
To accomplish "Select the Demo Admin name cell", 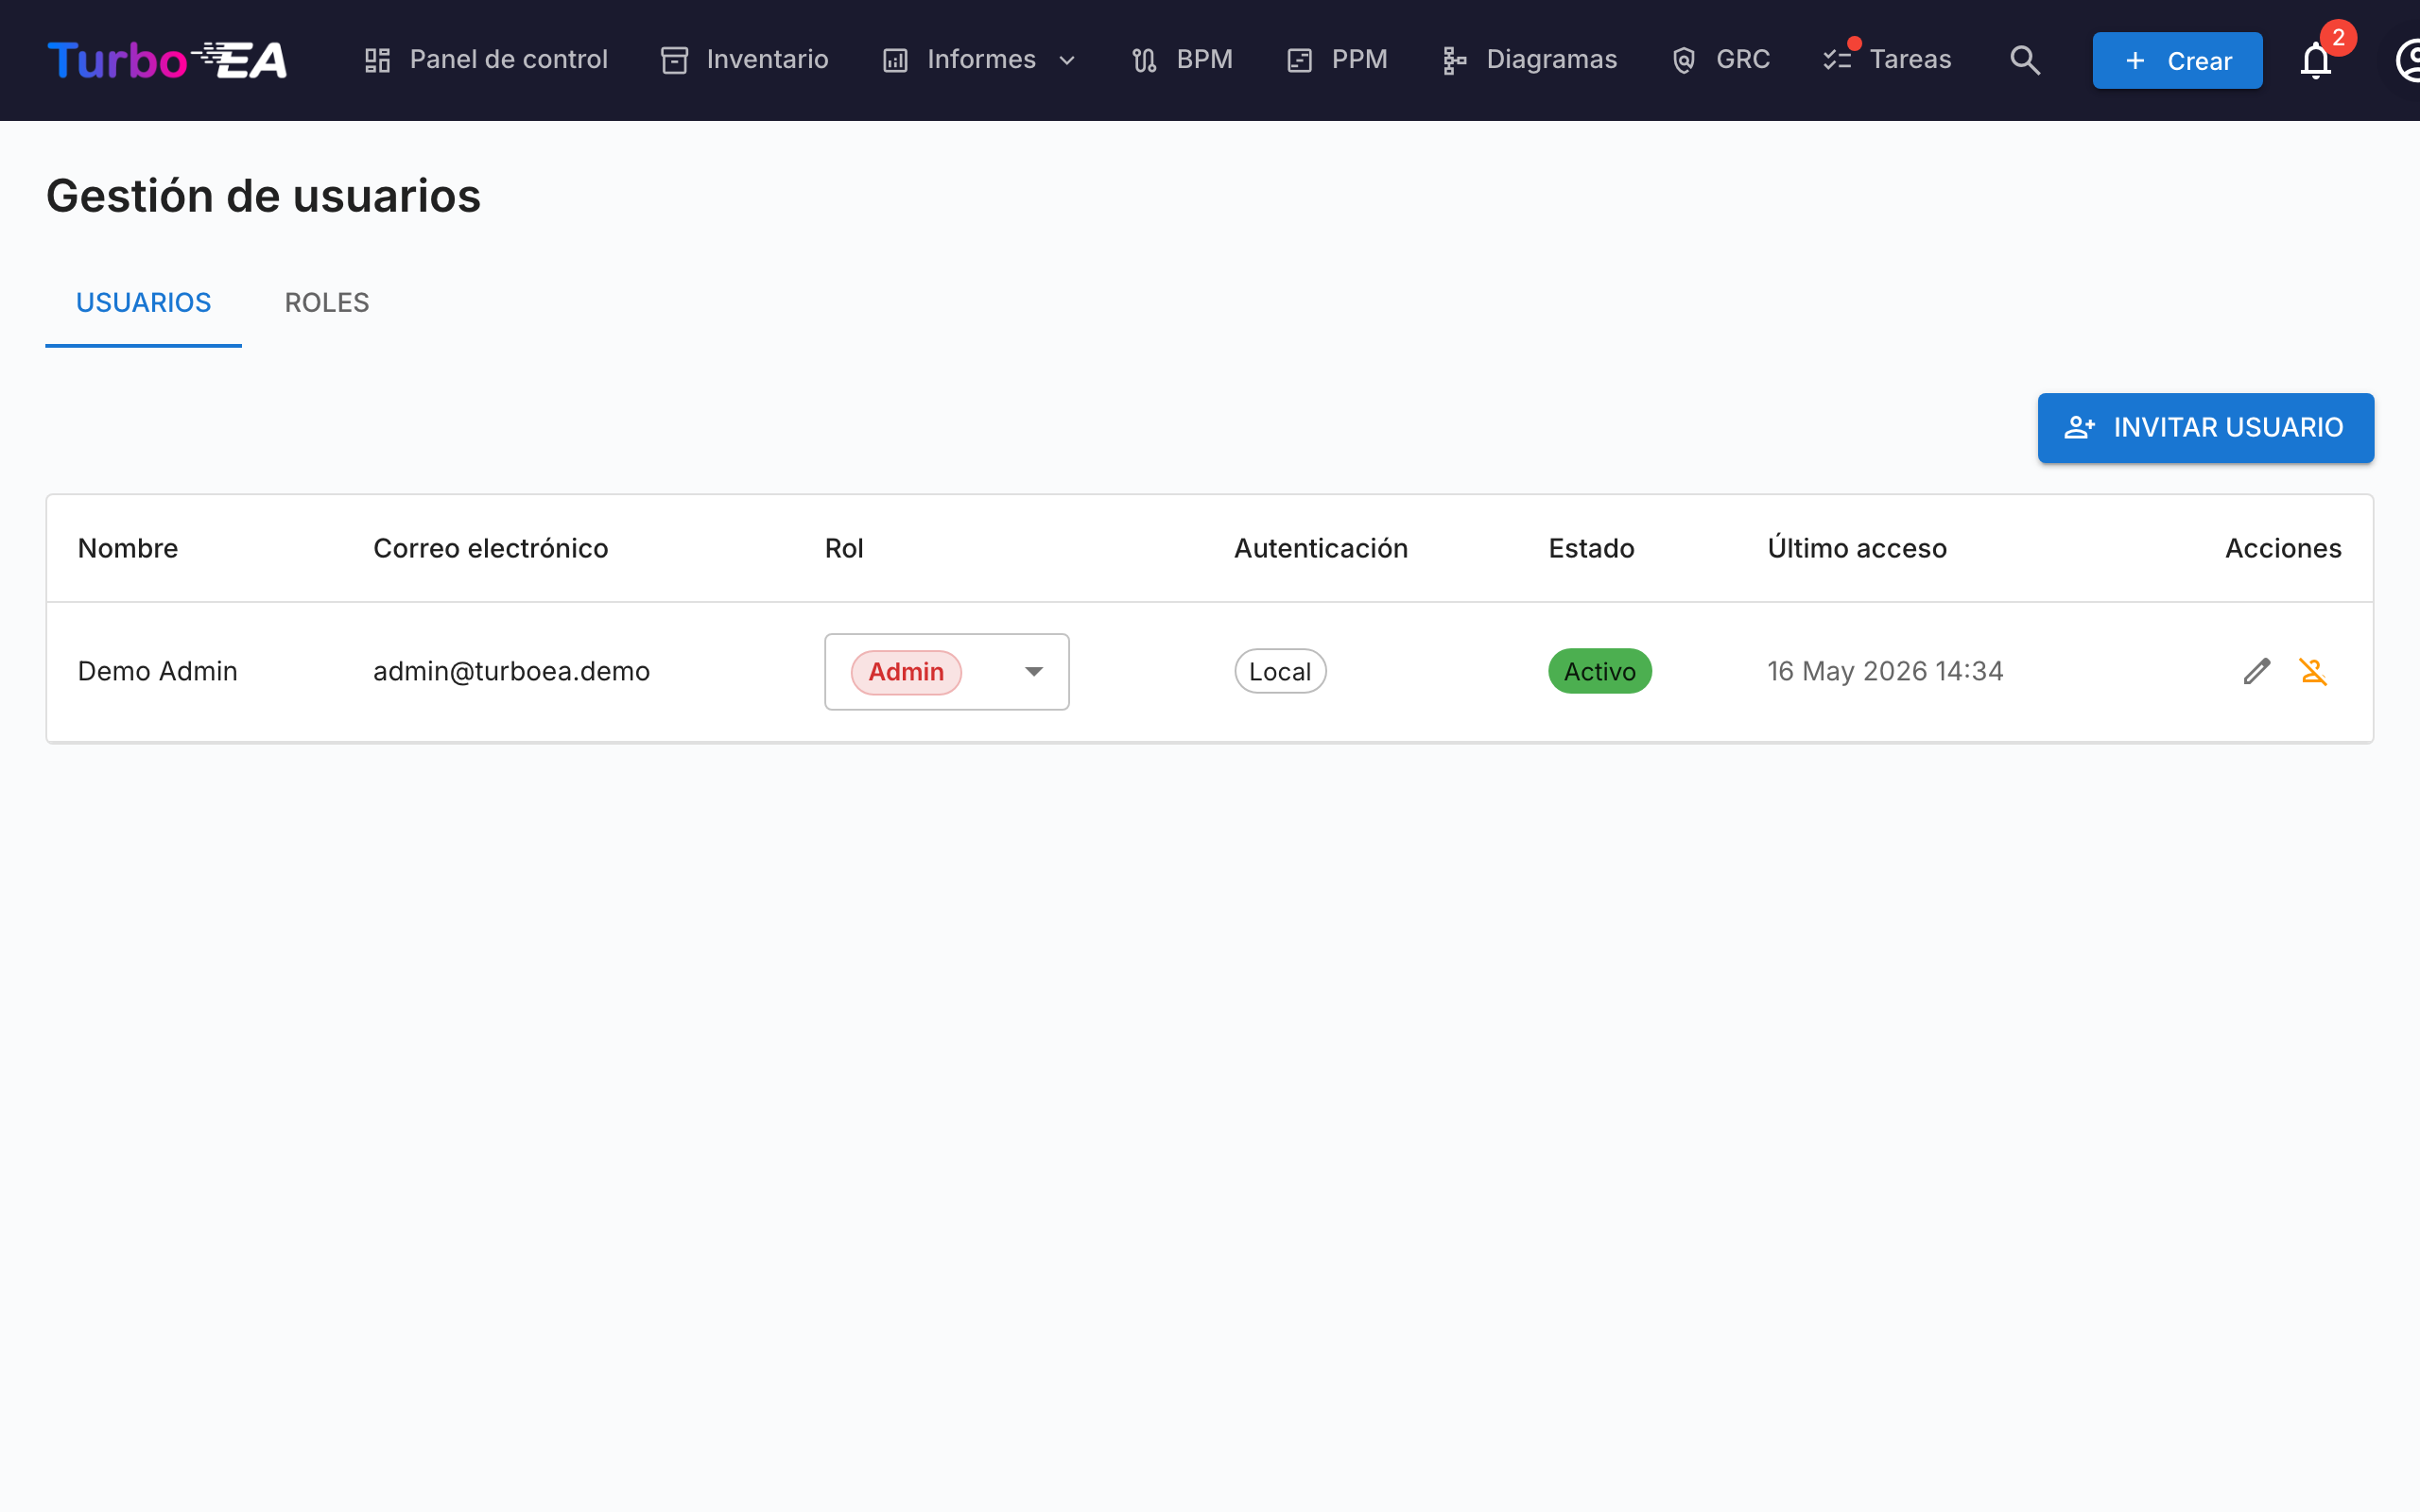I will pos(158,671).
